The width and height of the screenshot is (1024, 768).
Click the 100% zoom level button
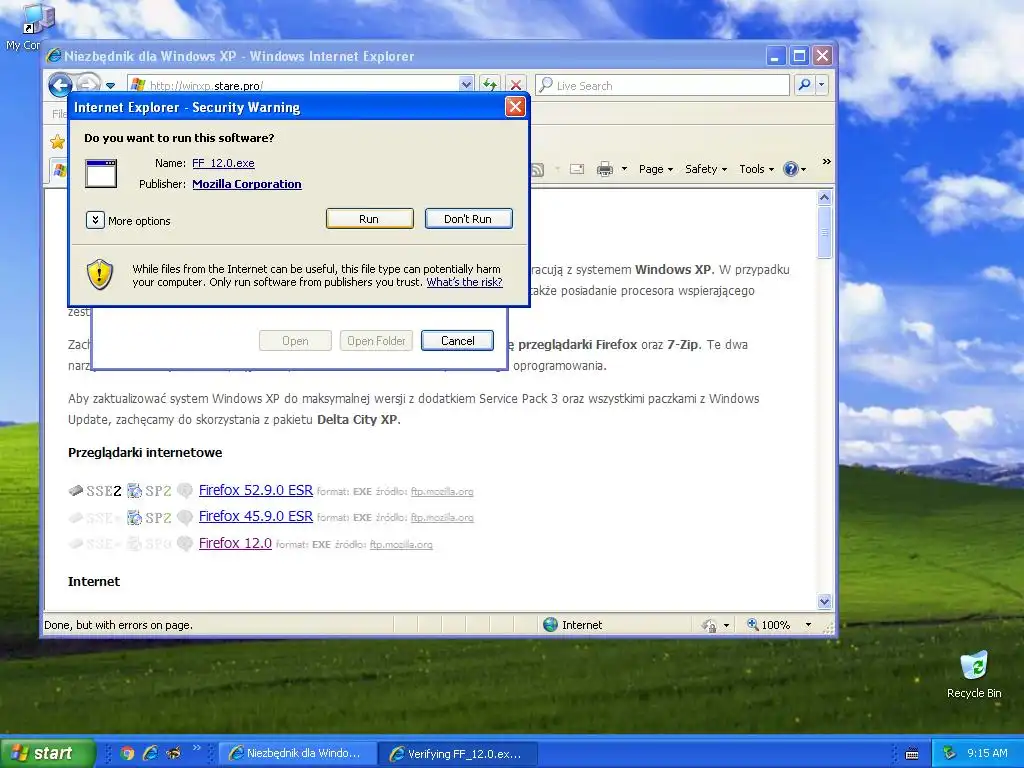(769, 625)
